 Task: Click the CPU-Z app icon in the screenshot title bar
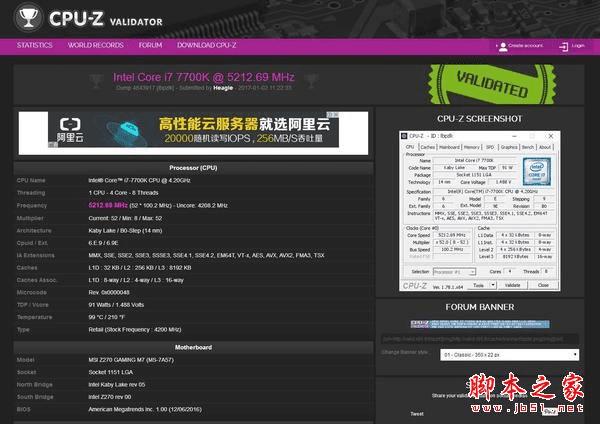pos(404,136)
